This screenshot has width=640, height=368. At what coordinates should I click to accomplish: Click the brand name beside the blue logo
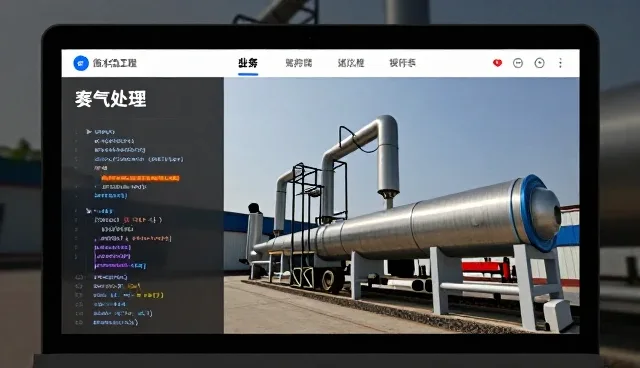point(115,63)
